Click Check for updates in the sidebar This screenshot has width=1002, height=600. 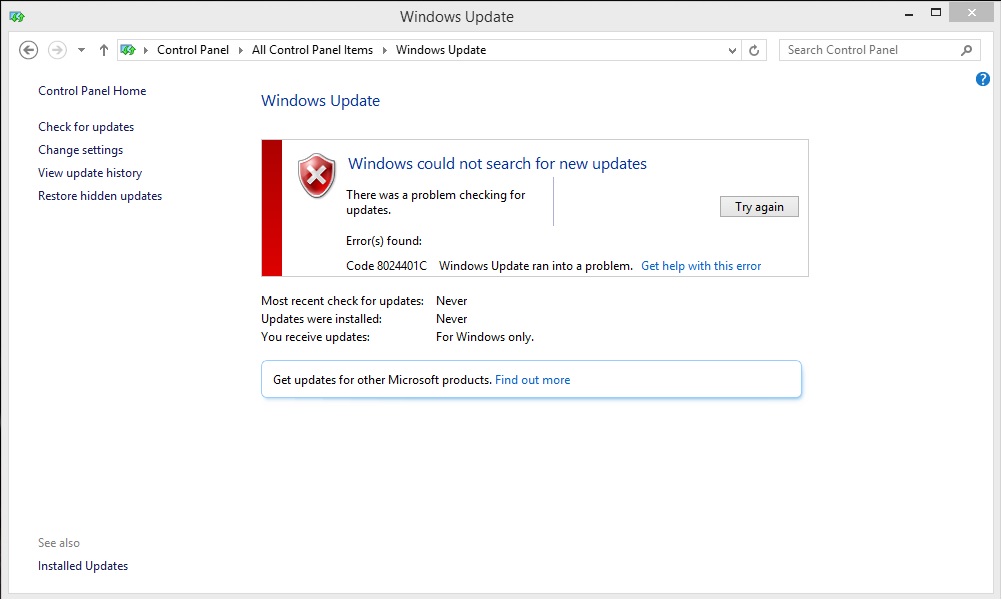pyautogui.click(x=86, y=127)
